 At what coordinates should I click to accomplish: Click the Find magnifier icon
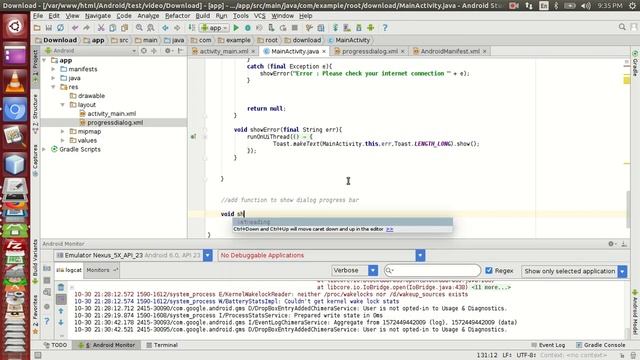coord(139,28)
